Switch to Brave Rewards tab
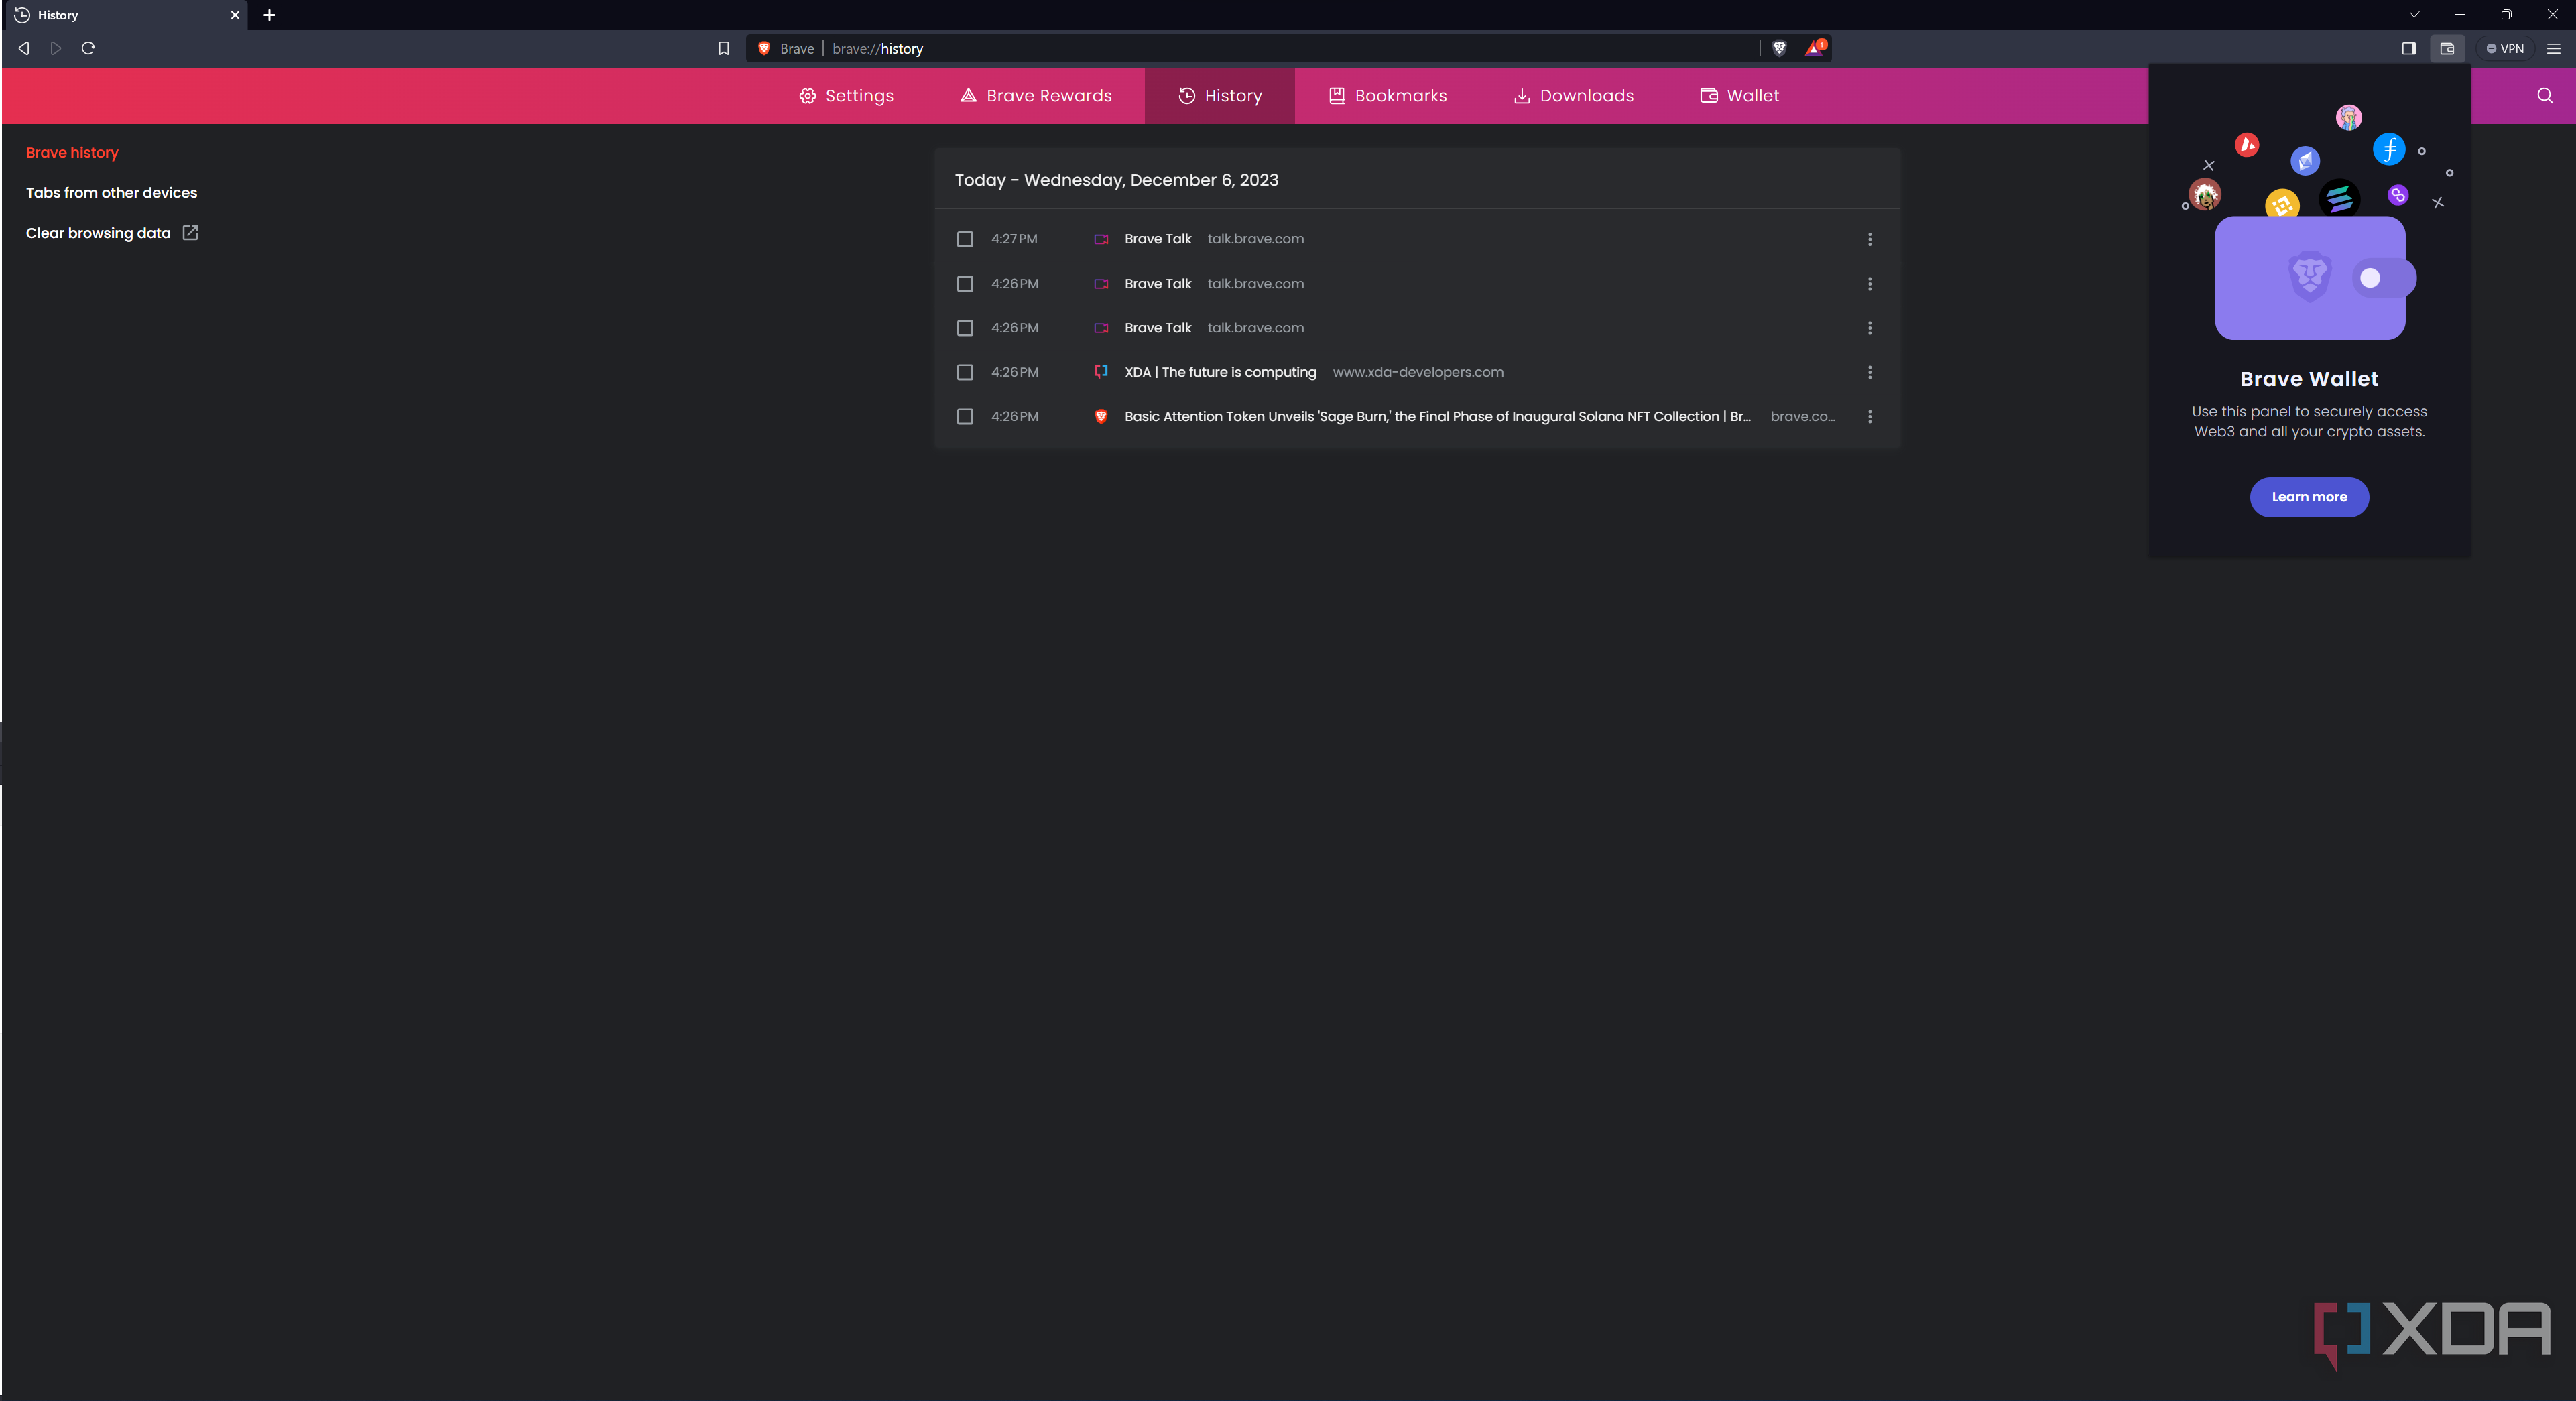The image size is (2576, 1401). 1036,96
